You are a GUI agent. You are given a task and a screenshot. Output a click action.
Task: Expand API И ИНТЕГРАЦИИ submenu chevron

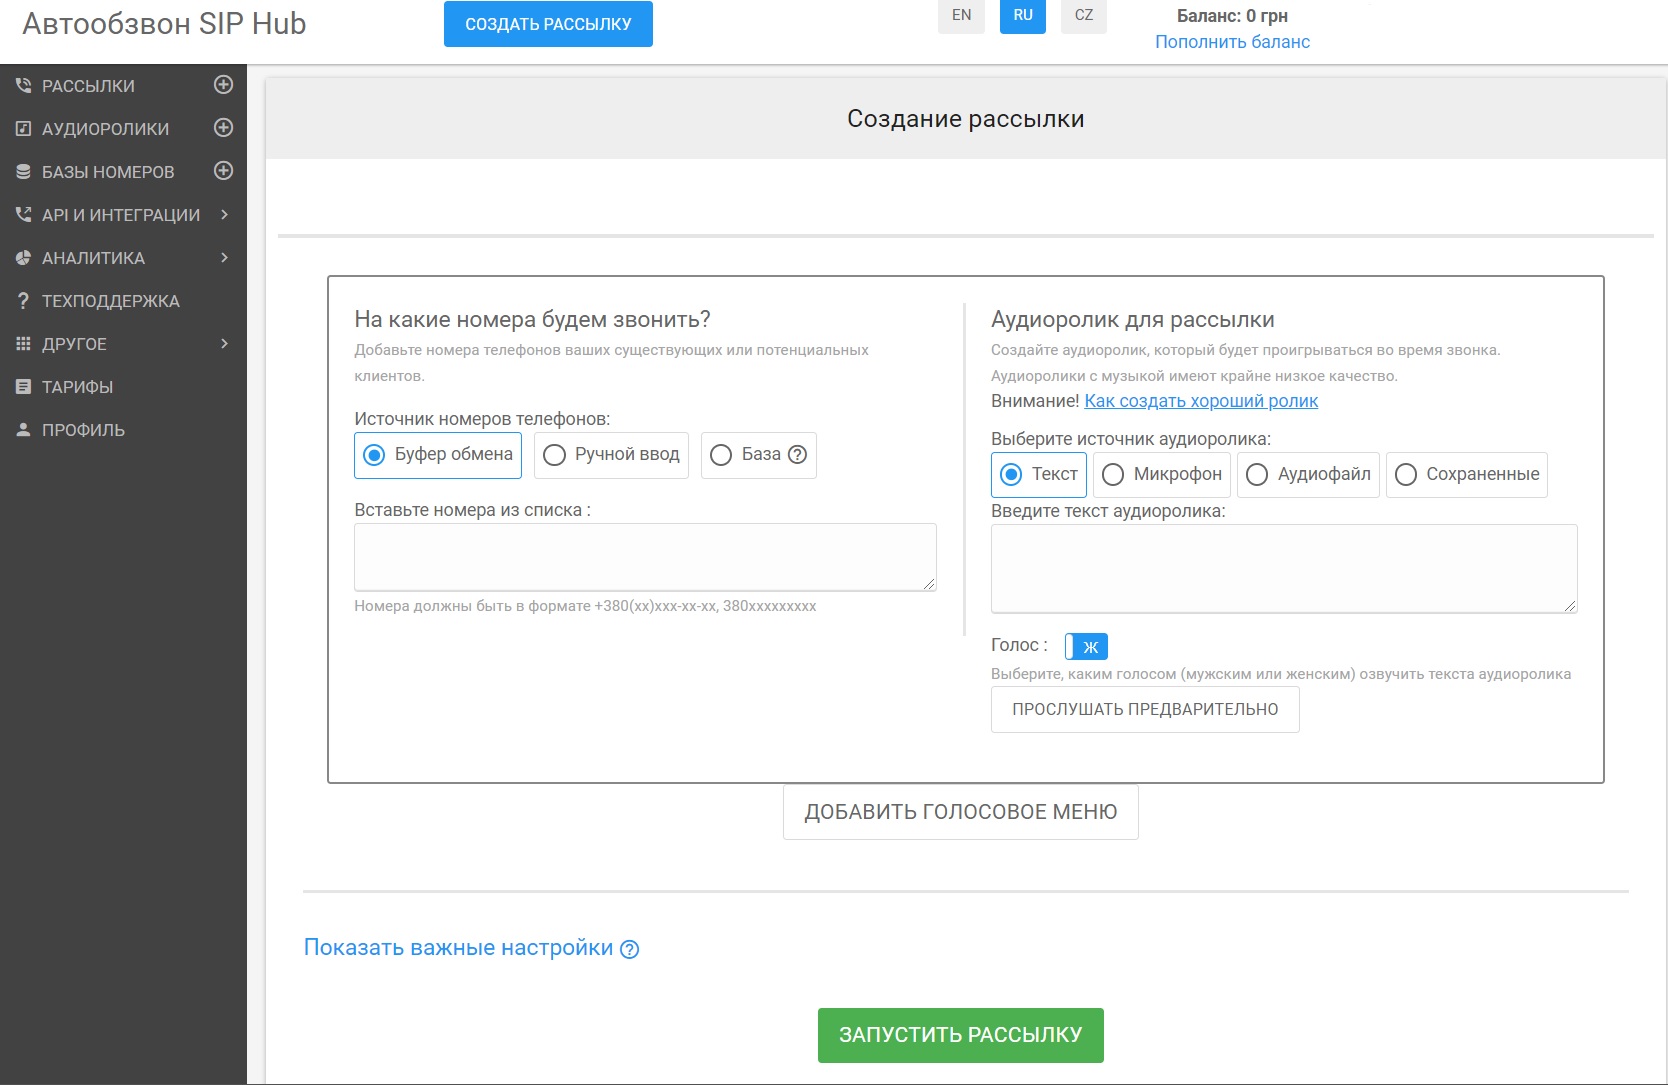[x=224, y=215]
